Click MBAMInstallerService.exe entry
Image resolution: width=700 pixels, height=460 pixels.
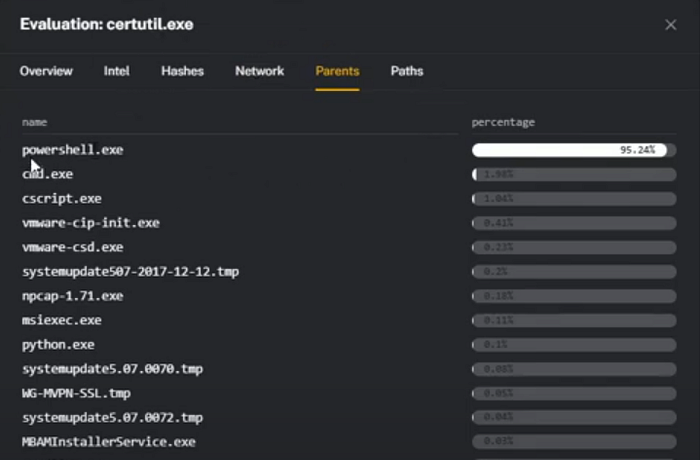(x=109, y=442)
